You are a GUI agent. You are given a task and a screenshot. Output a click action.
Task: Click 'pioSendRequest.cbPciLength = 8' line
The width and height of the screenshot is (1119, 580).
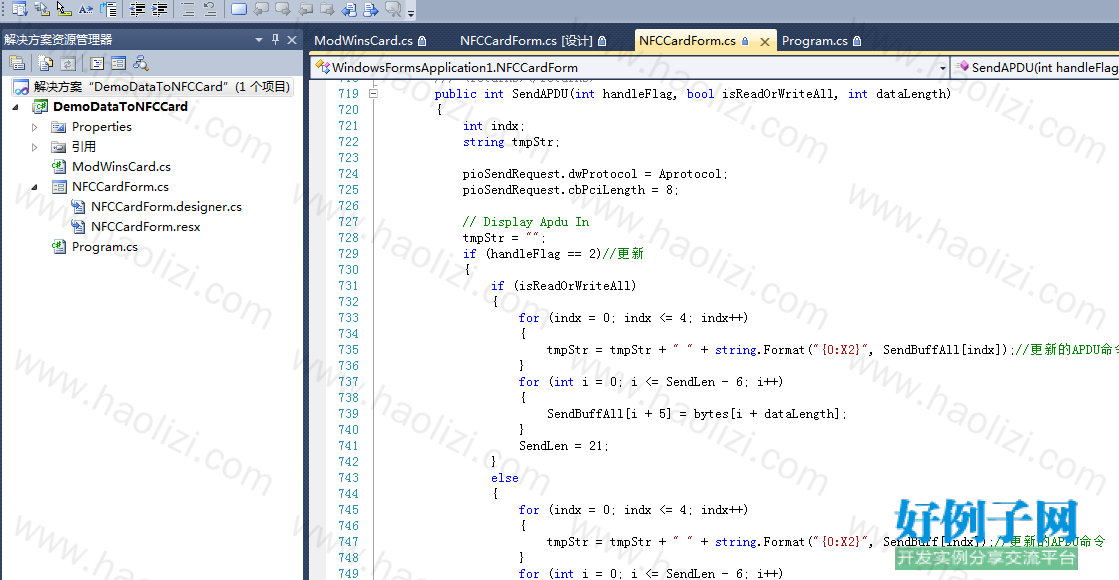[x=570, y=190]
